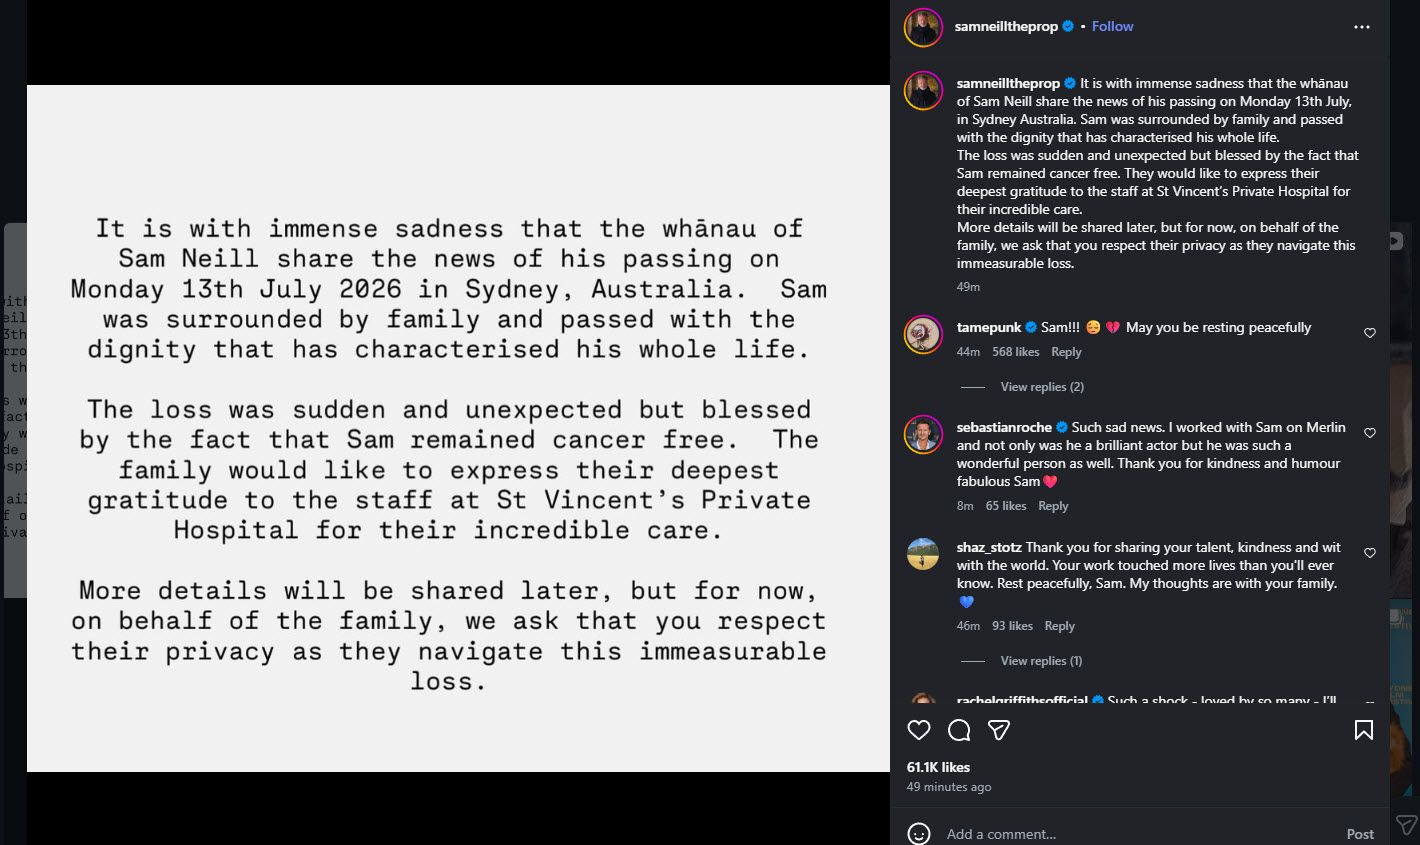Follow samneilltheprop account
The height and width of the screenshot is (845, 1420).
1112,27
